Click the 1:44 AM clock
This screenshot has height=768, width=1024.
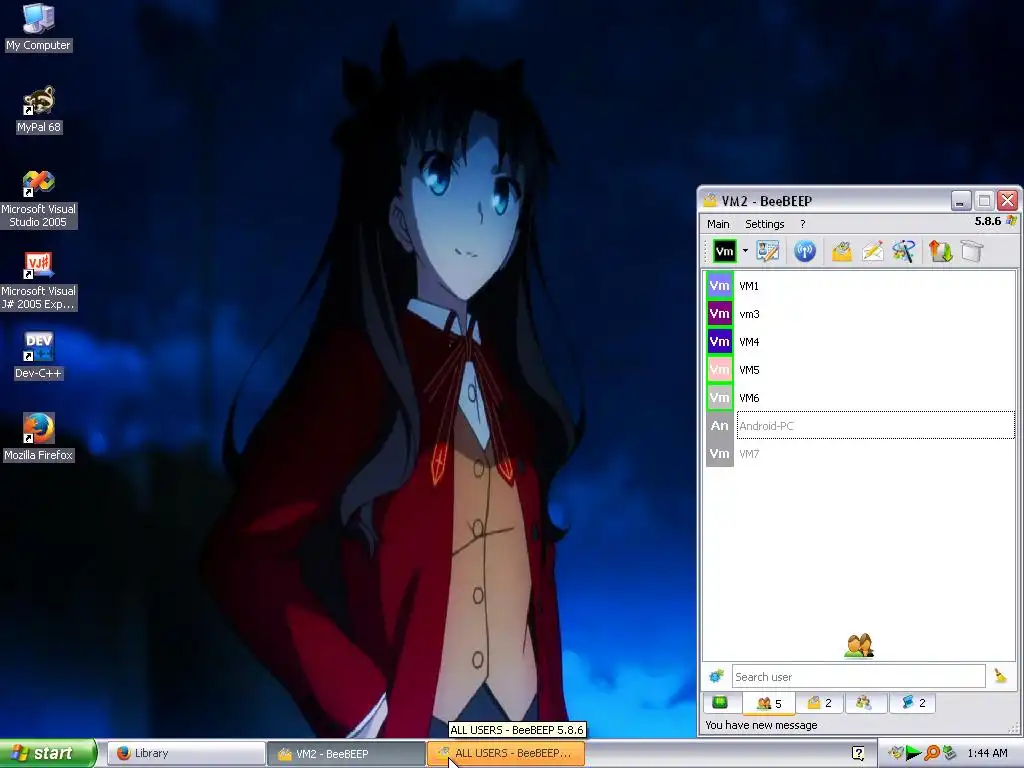pyautogui.click(x=987, y=753)
